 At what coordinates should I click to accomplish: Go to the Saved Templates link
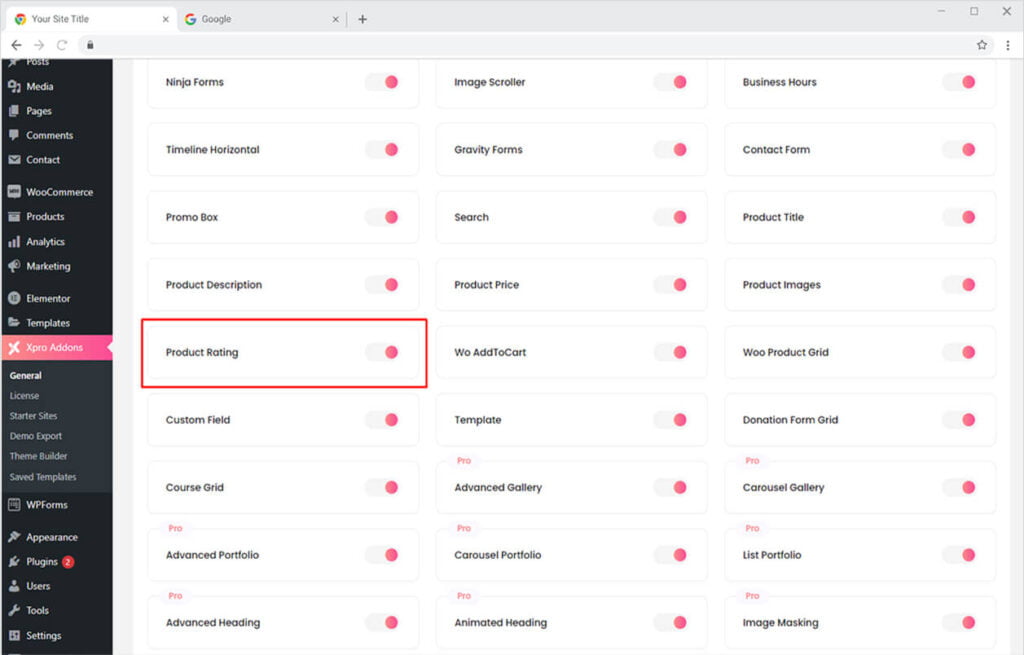click(x=43, y=477)
